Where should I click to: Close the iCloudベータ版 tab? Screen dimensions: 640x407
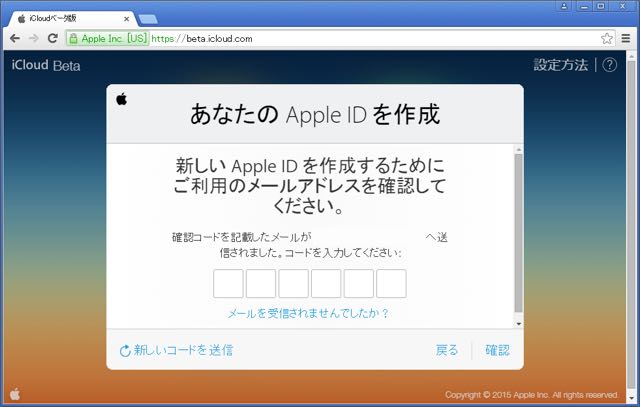pos(126,19)
